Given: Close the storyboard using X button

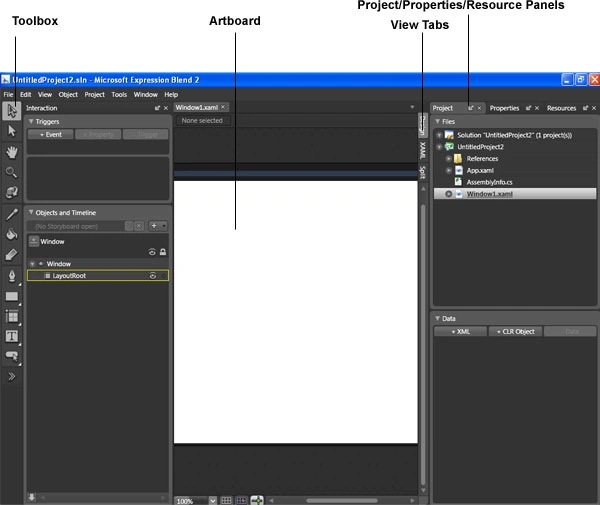Looking at the screenshot, I should tap(139, 226).
